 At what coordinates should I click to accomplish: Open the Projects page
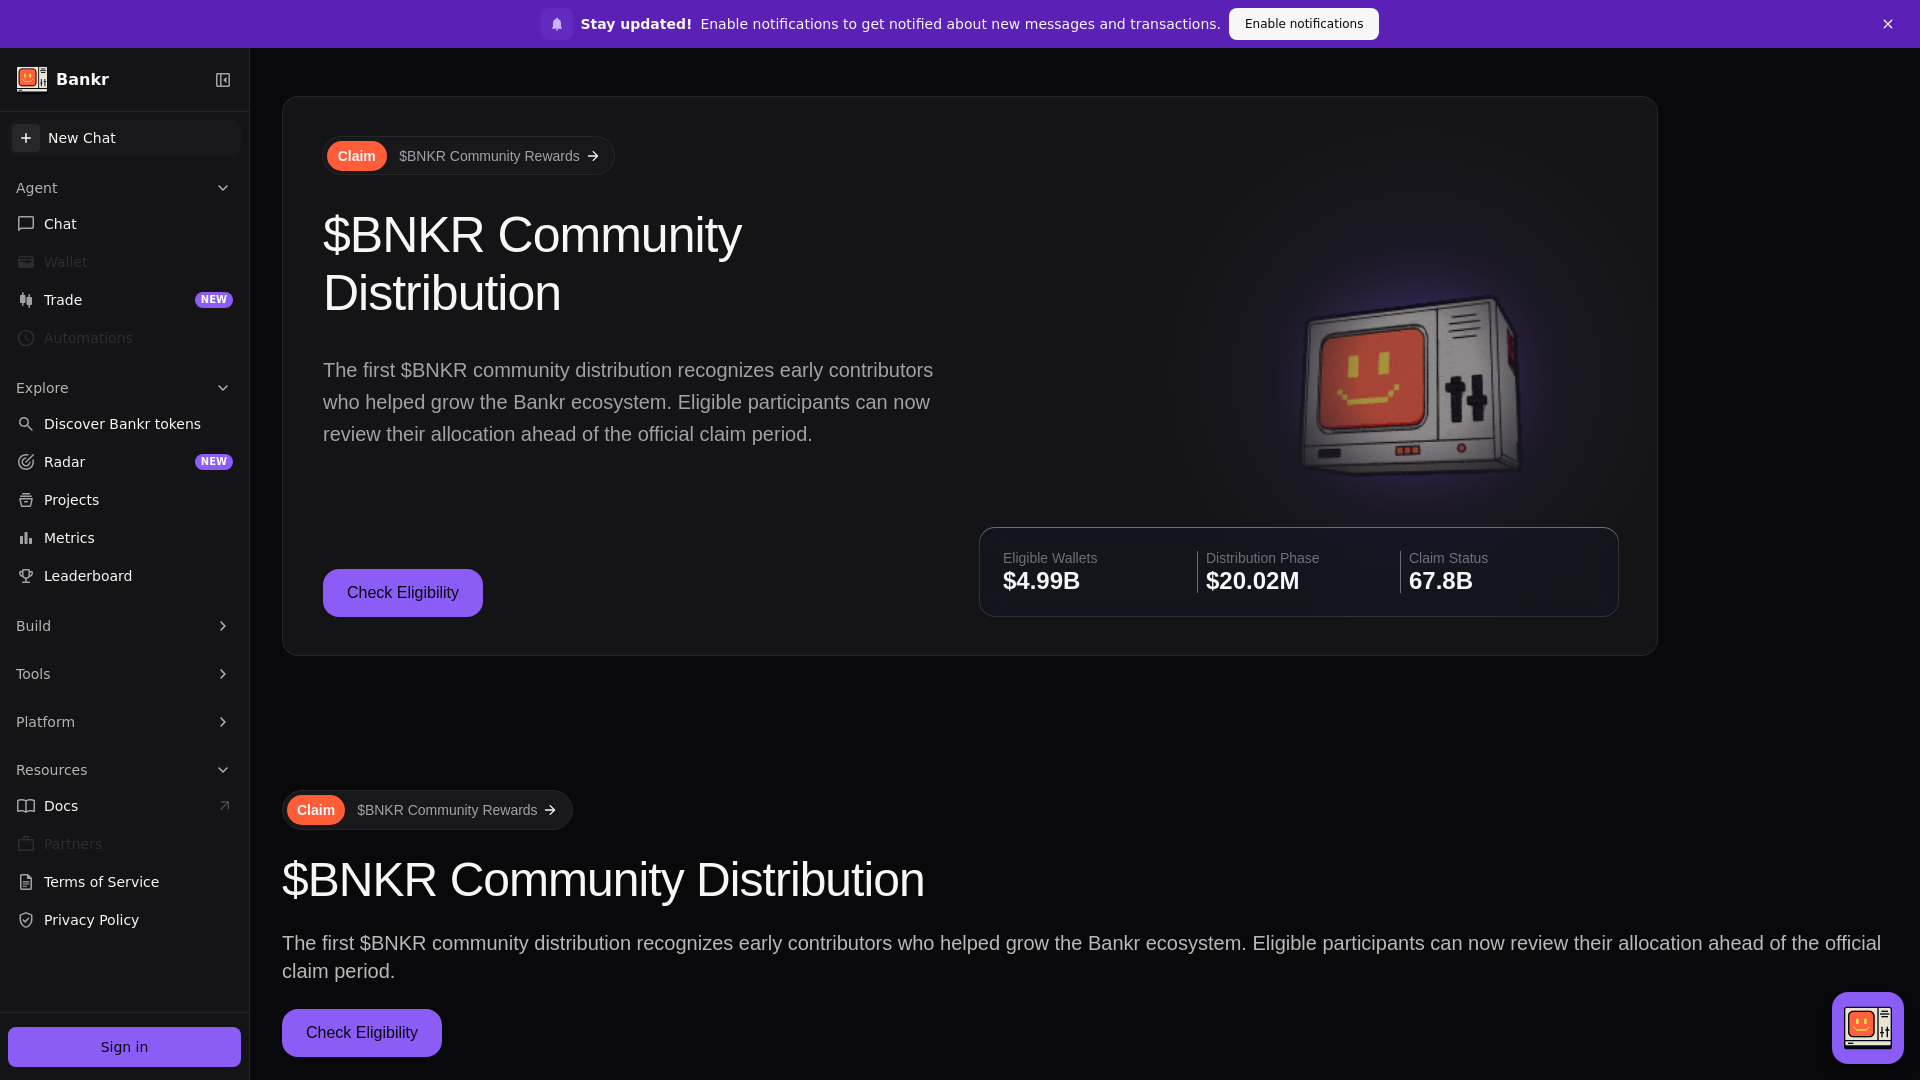[x=124, y=500]
